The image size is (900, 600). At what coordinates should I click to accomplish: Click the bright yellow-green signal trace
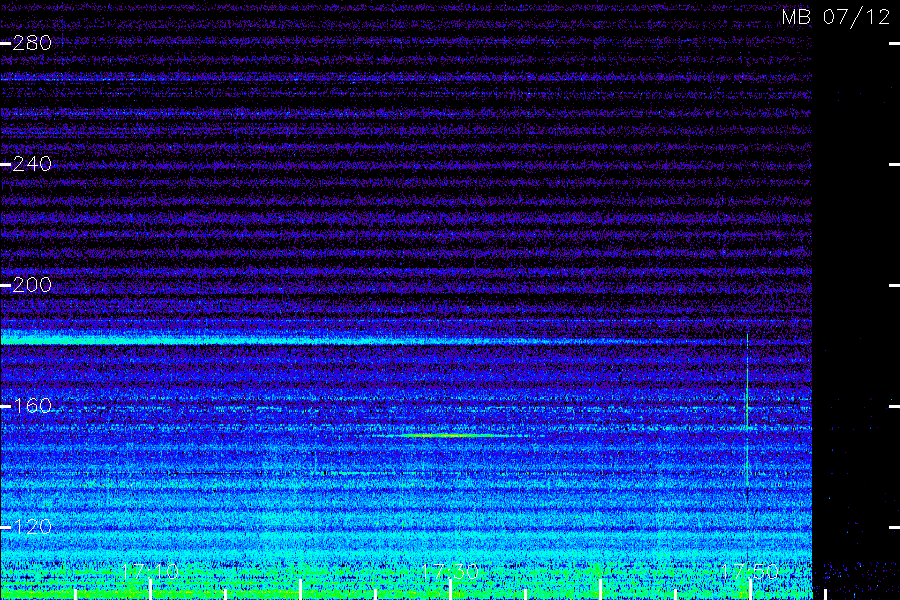pyautogui.click(x=451, y=436)
